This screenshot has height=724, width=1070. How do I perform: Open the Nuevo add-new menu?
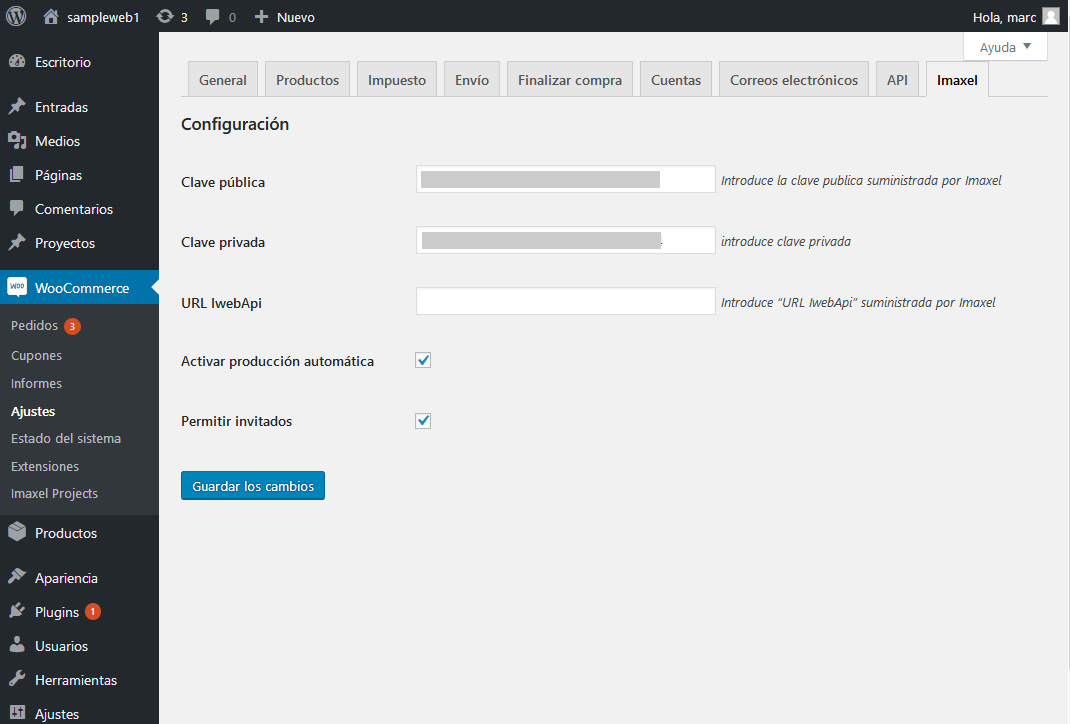pos(285,17)
